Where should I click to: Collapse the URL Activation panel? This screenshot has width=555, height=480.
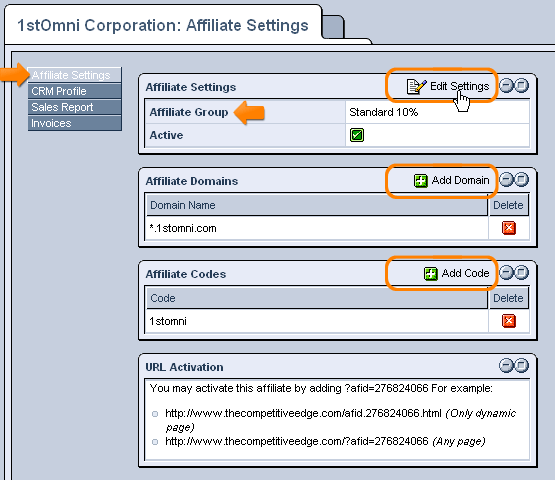pos(506,365)
